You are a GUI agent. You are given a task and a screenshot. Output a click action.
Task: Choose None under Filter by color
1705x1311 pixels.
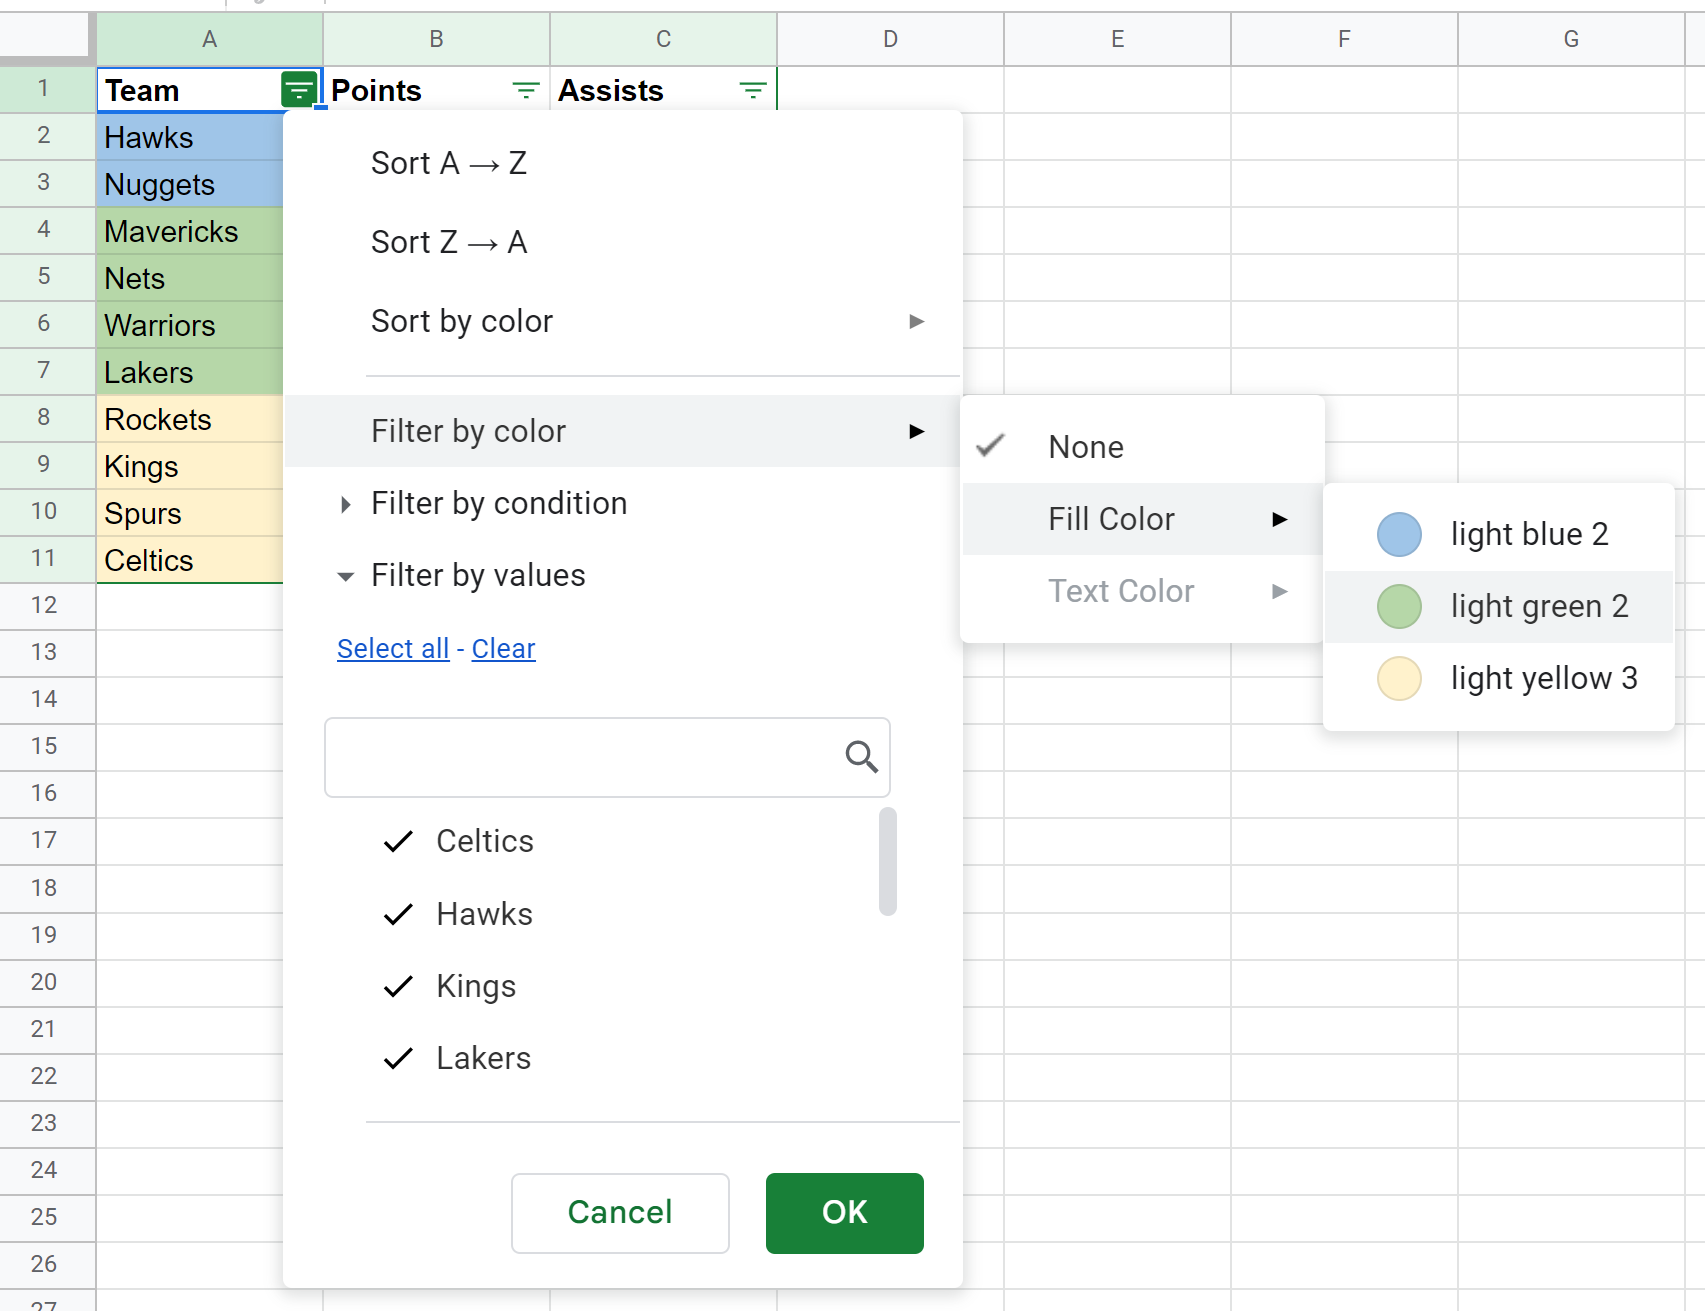tap(1085, 447)
